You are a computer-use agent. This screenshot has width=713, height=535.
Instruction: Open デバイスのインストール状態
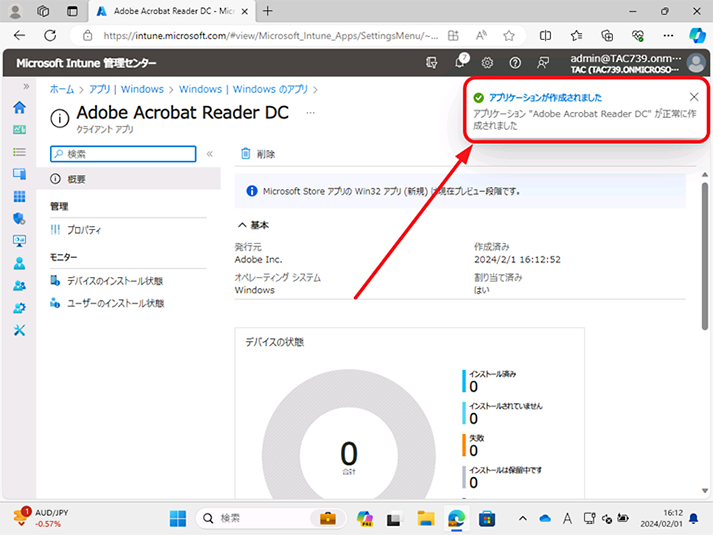click(x=115, y=281)
